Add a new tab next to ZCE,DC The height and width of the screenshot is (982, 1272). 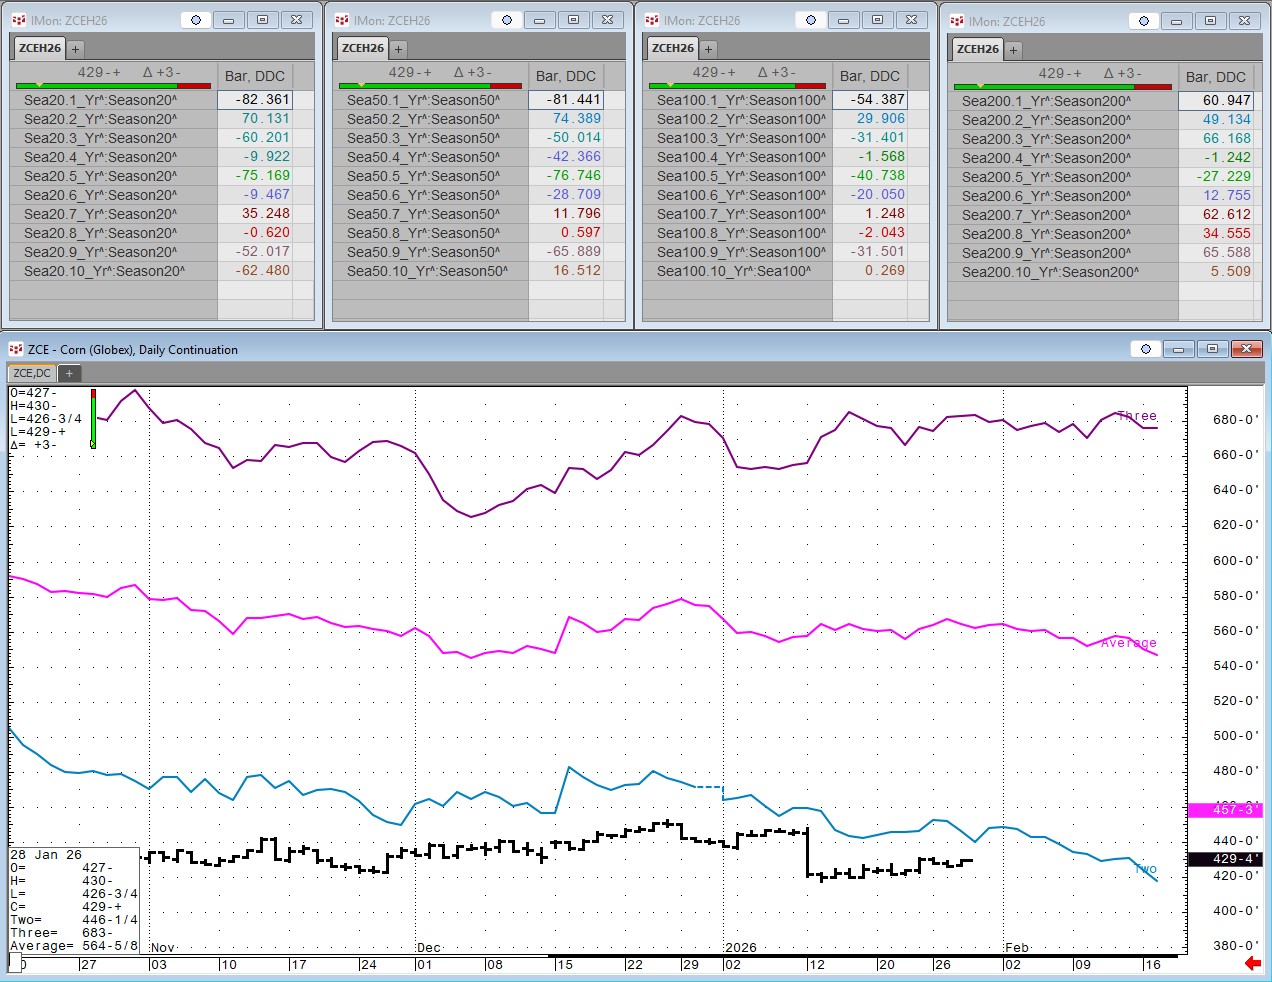69,373
